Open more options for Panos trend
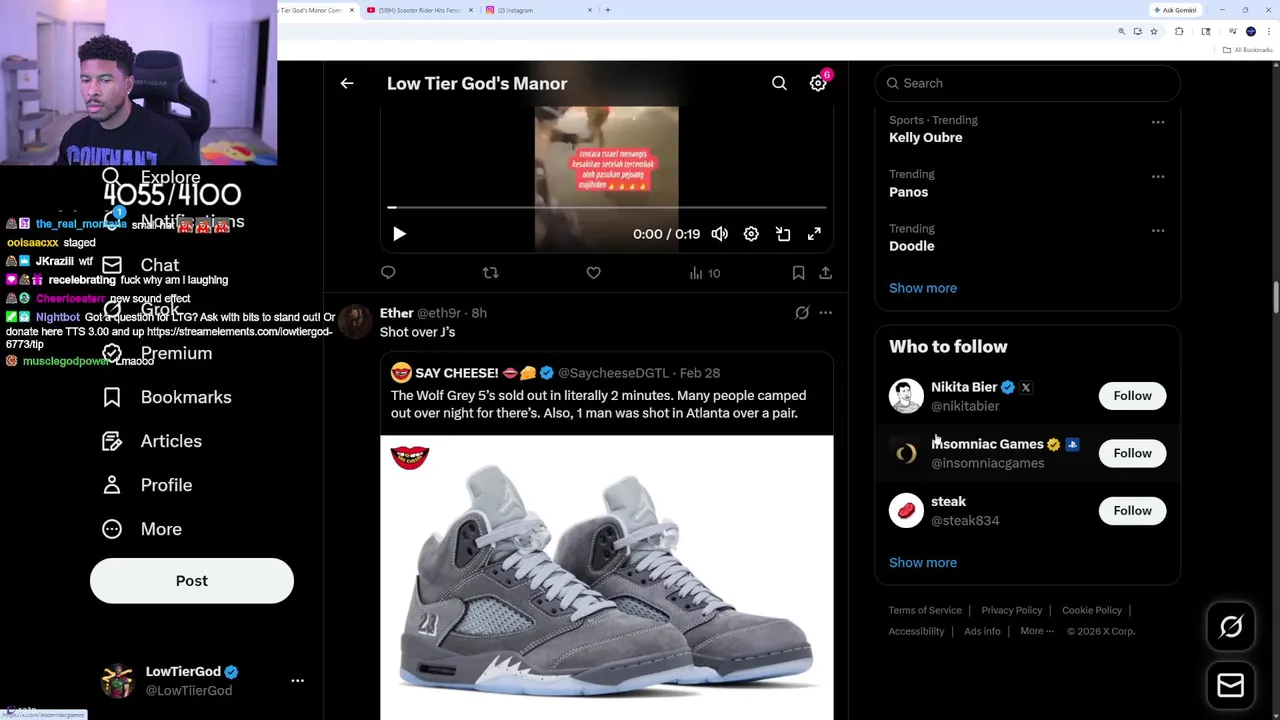Image resolution: width=1280 pixels, height=720 pixels. (1158, 176)
